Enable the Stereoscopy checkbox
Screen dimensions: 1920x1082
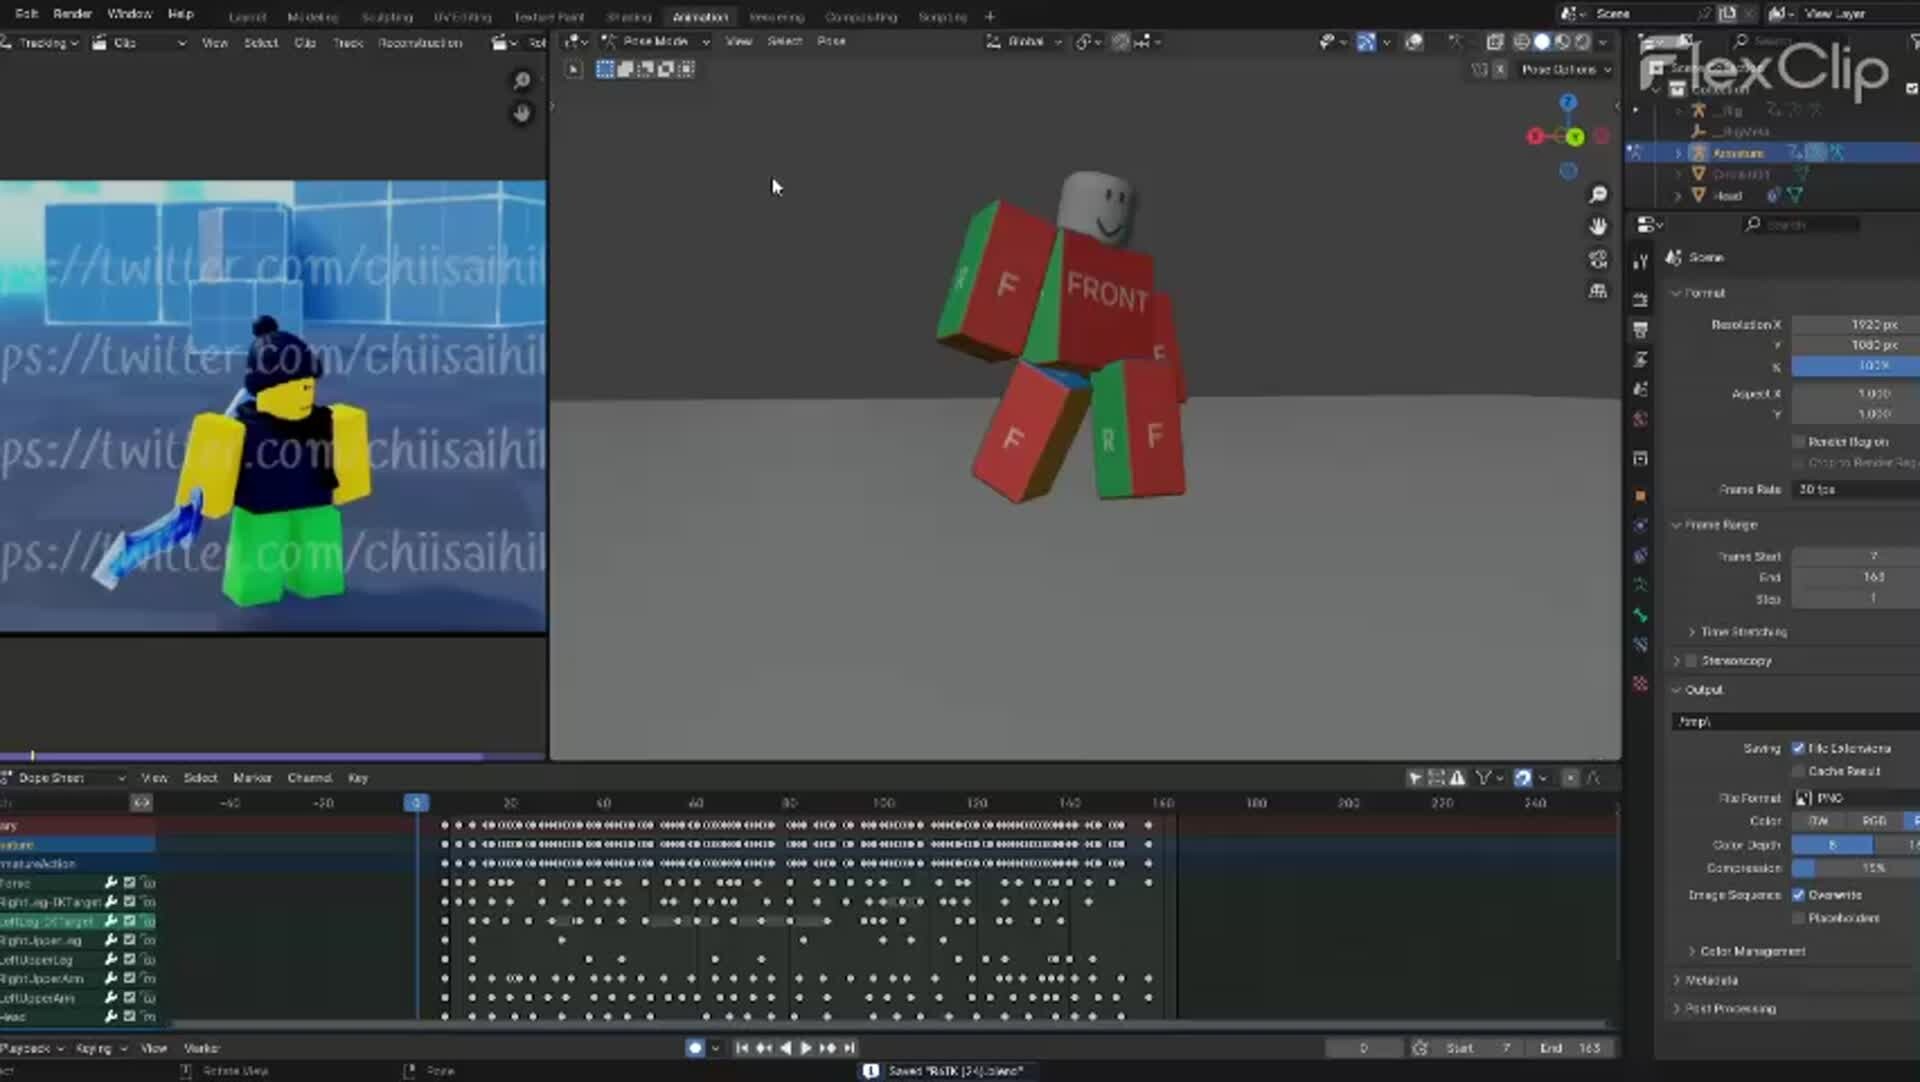tap(1692, 661)
